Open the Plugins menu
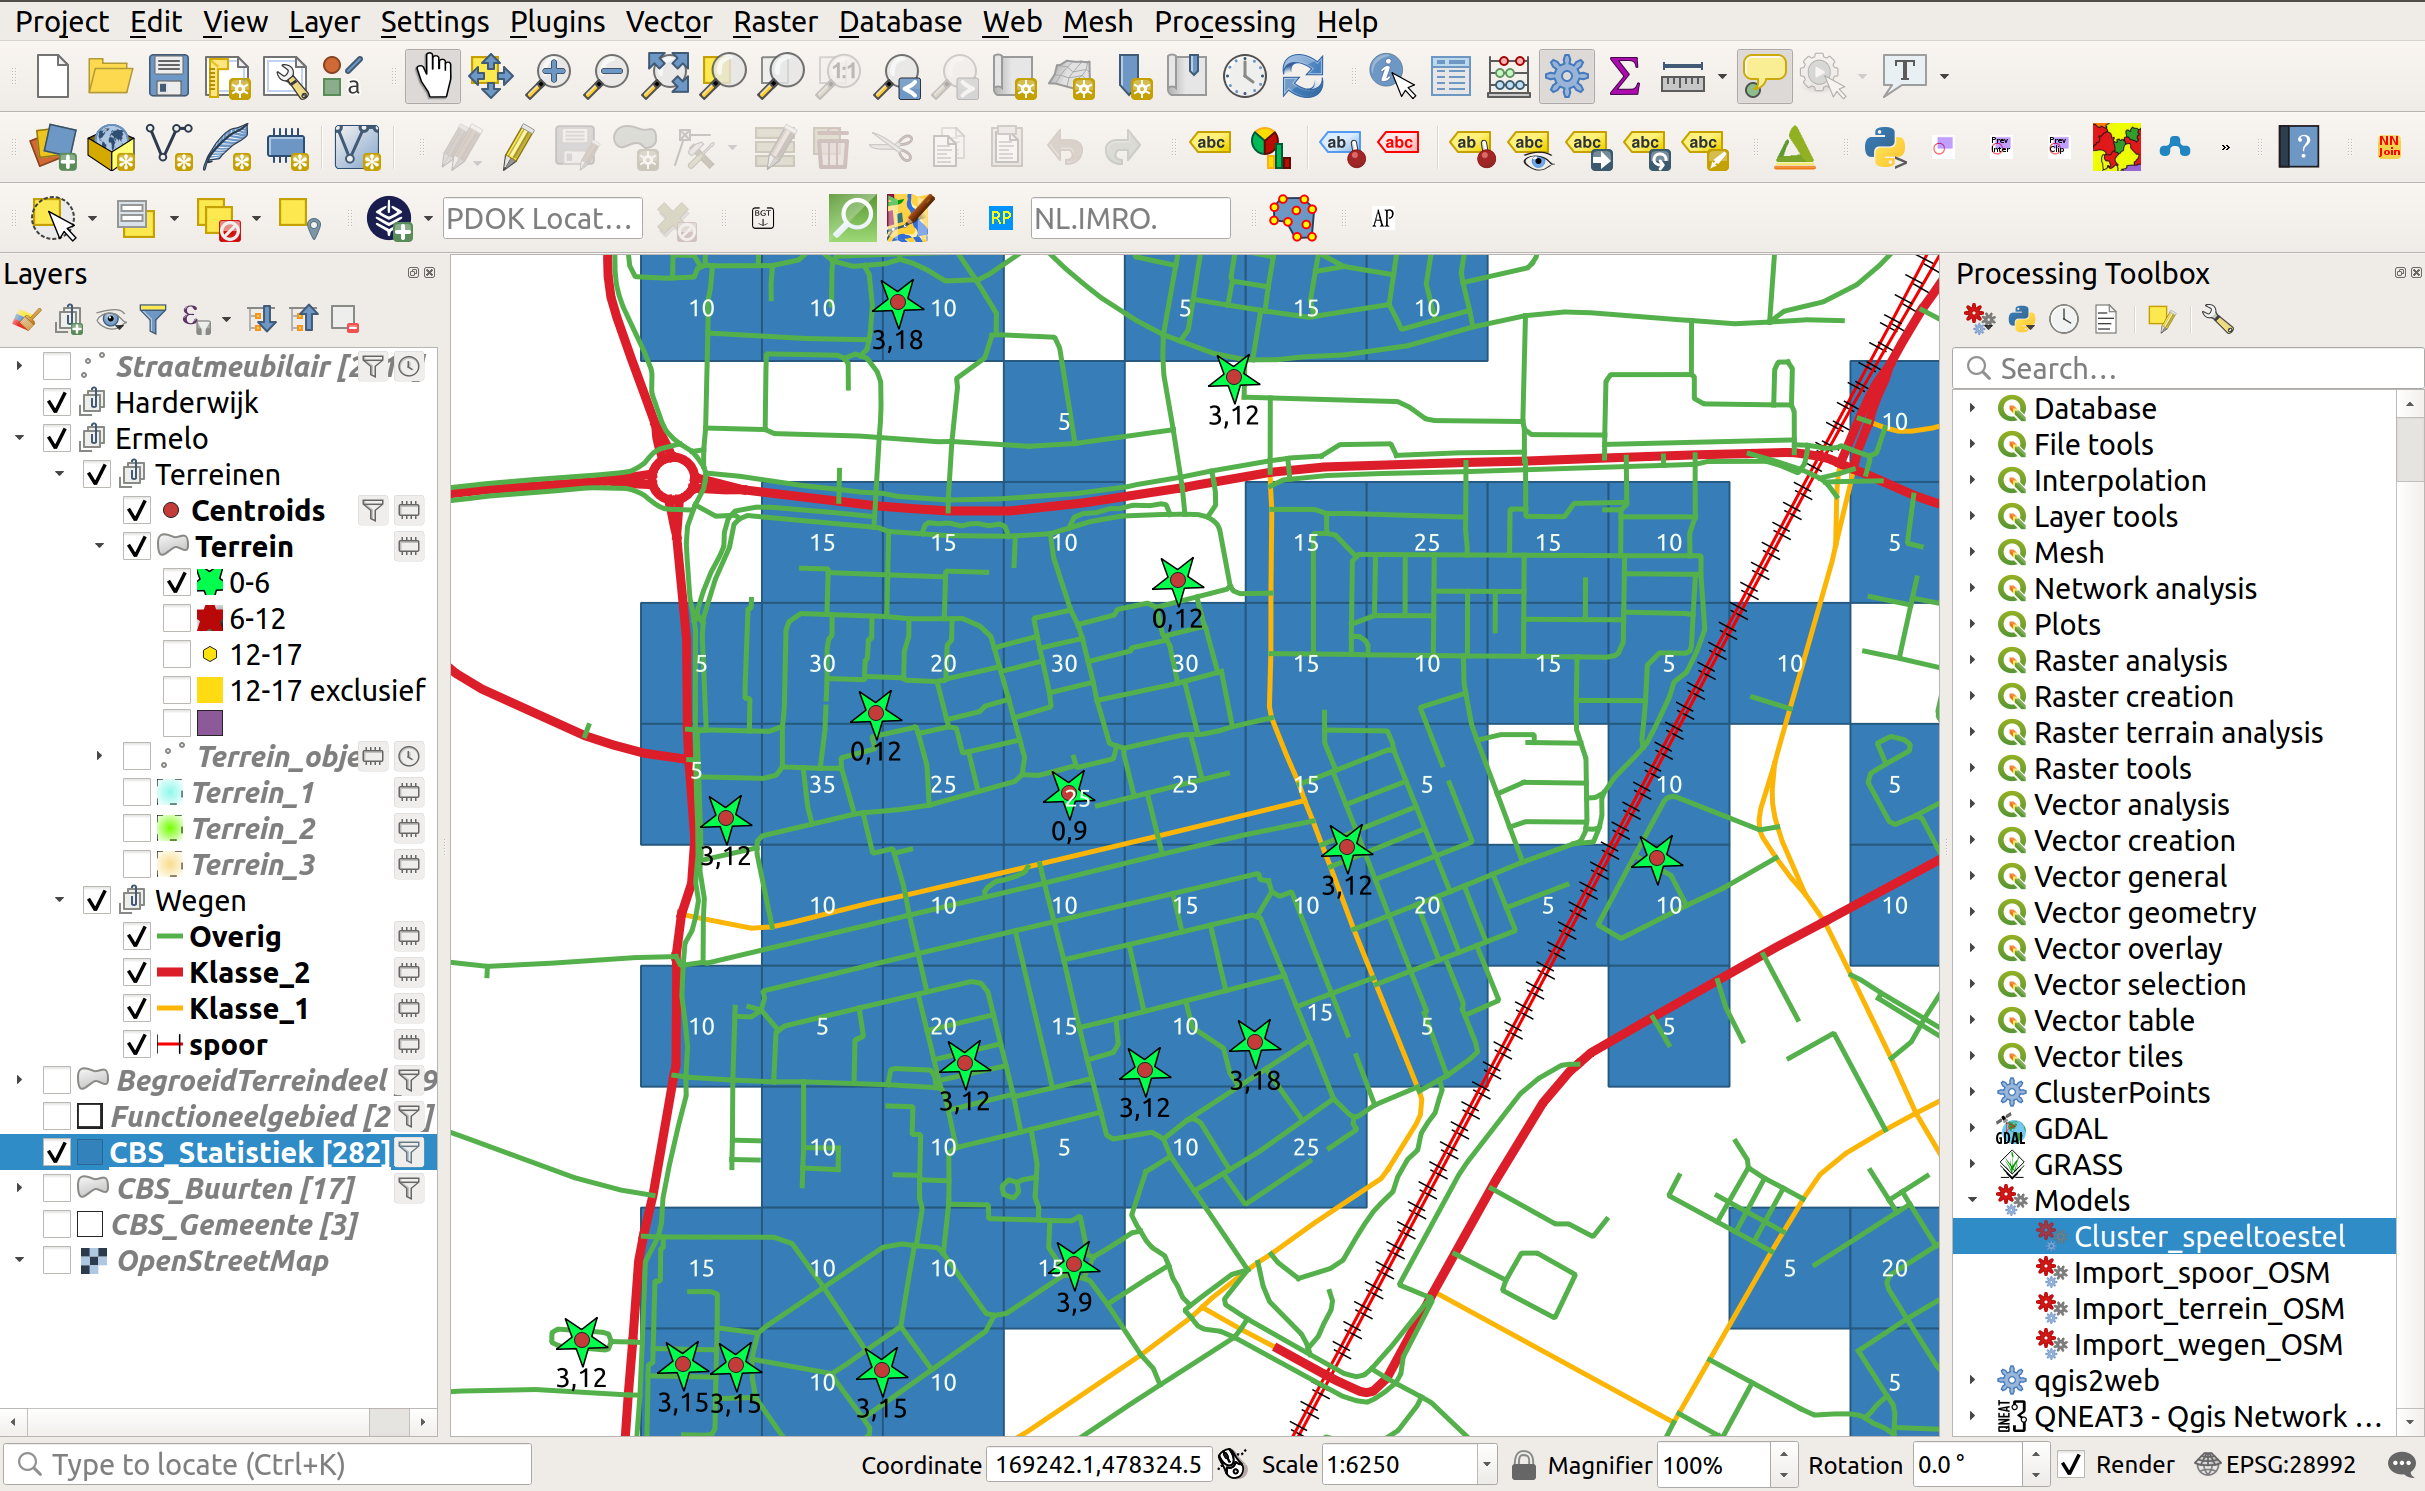 point(557,21)
